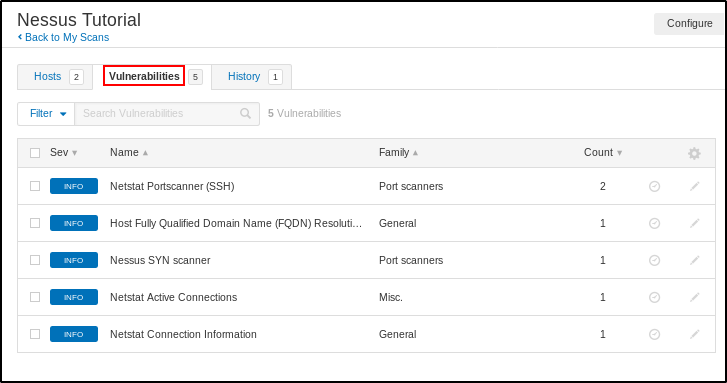Click the checkmark icon for Netstat Active Connections
The height and width of the screenshot is (383, 727).
[x=654, y=297]
